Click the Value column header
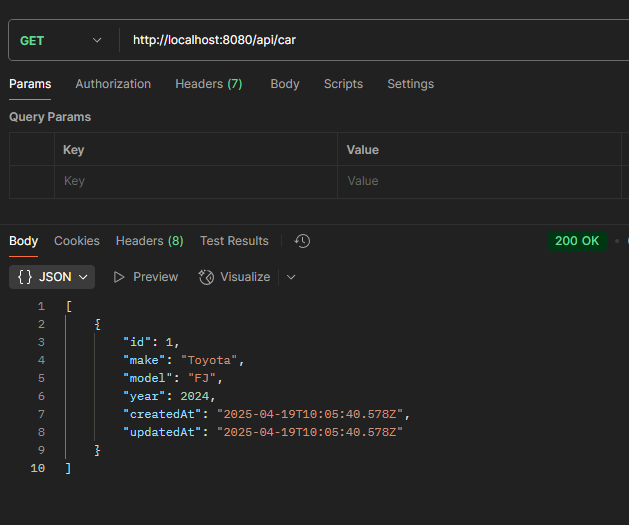This screenshot has height=525, width=629. (363, 150)
